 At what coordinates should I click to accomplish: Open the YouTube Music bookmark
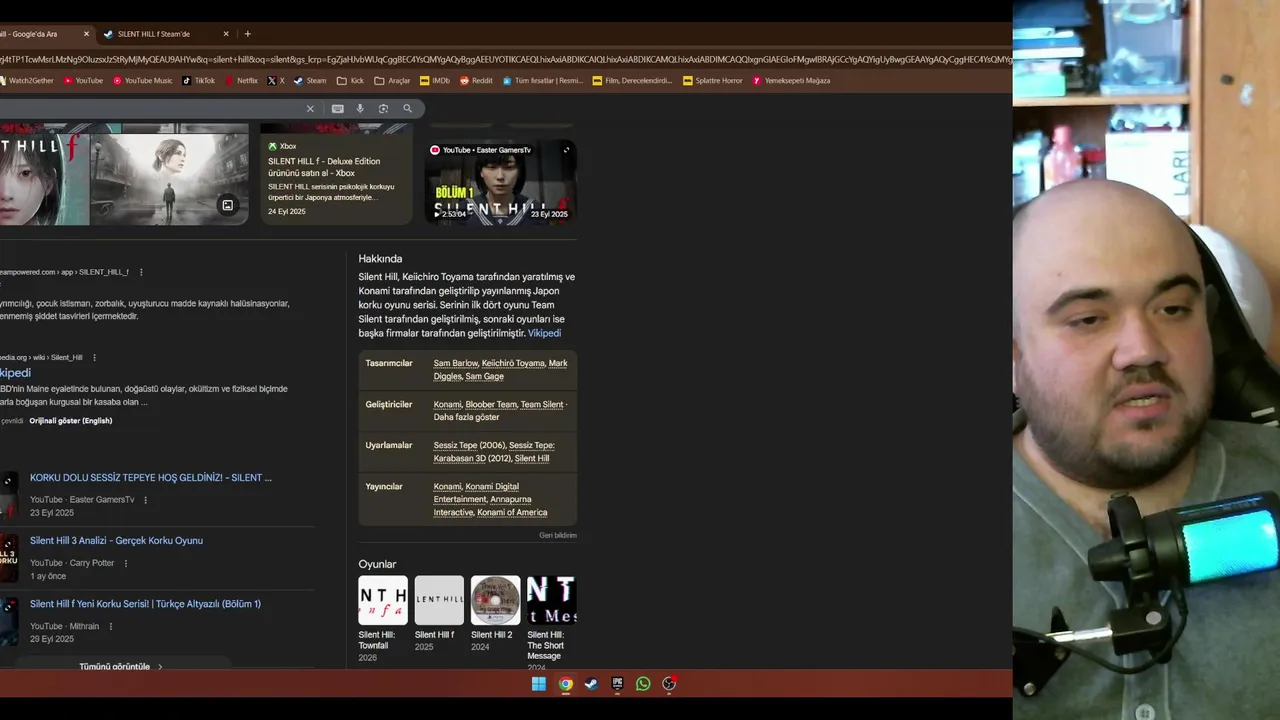pos(142,80)
